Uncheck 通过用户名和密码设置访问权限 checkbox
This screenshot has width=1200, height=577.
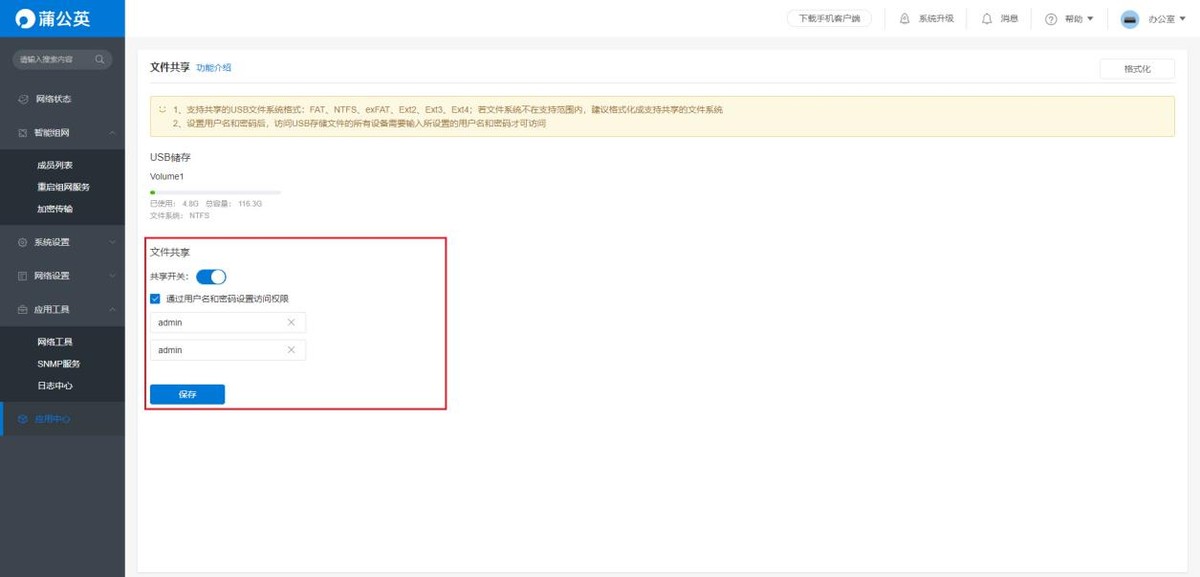coord(155,298)
